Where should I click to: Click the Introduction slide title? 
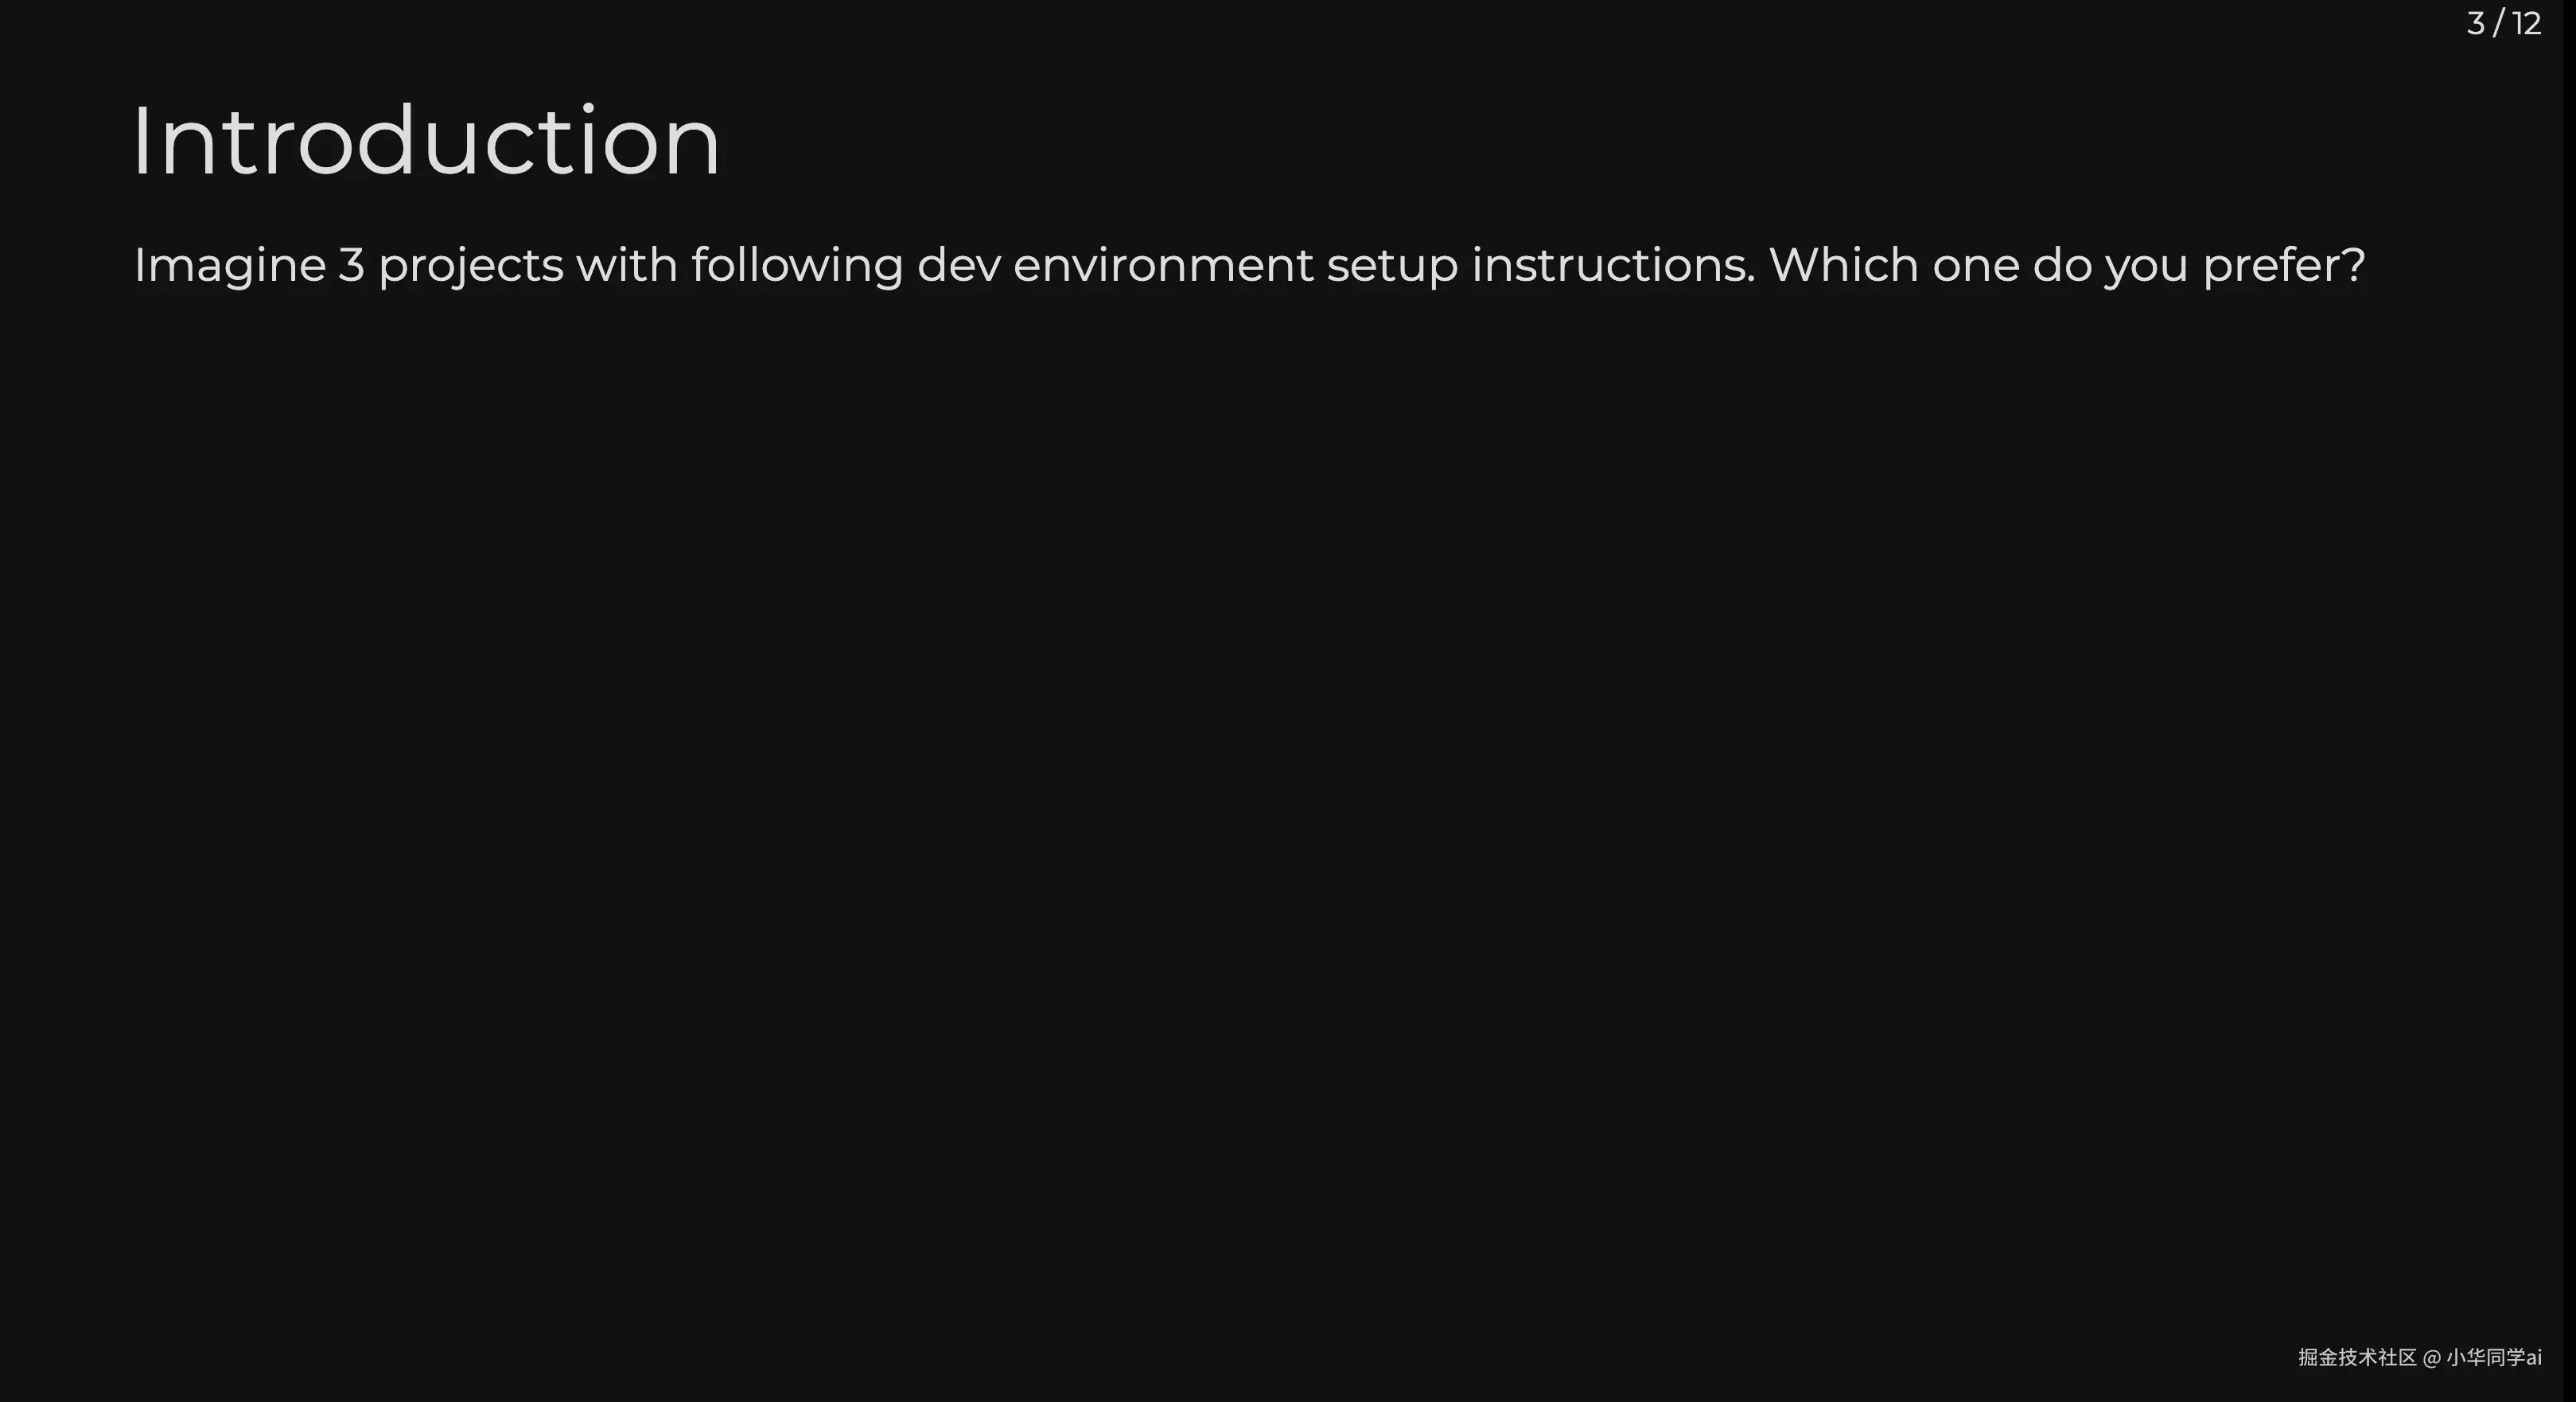point(425,142)
